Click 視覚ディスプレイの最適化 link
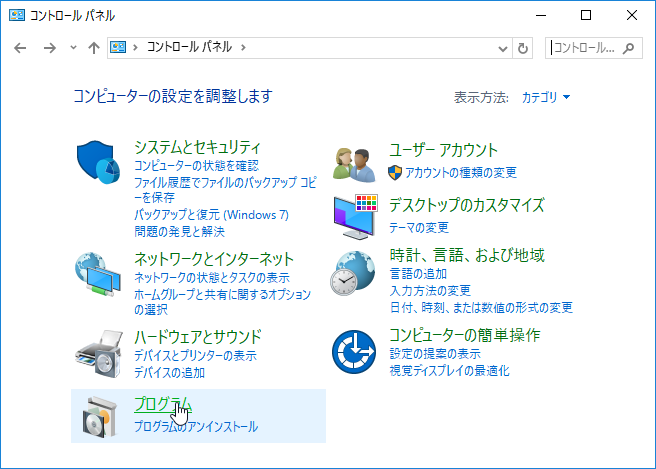The image size is (656, 469). [x=449, y=371]
